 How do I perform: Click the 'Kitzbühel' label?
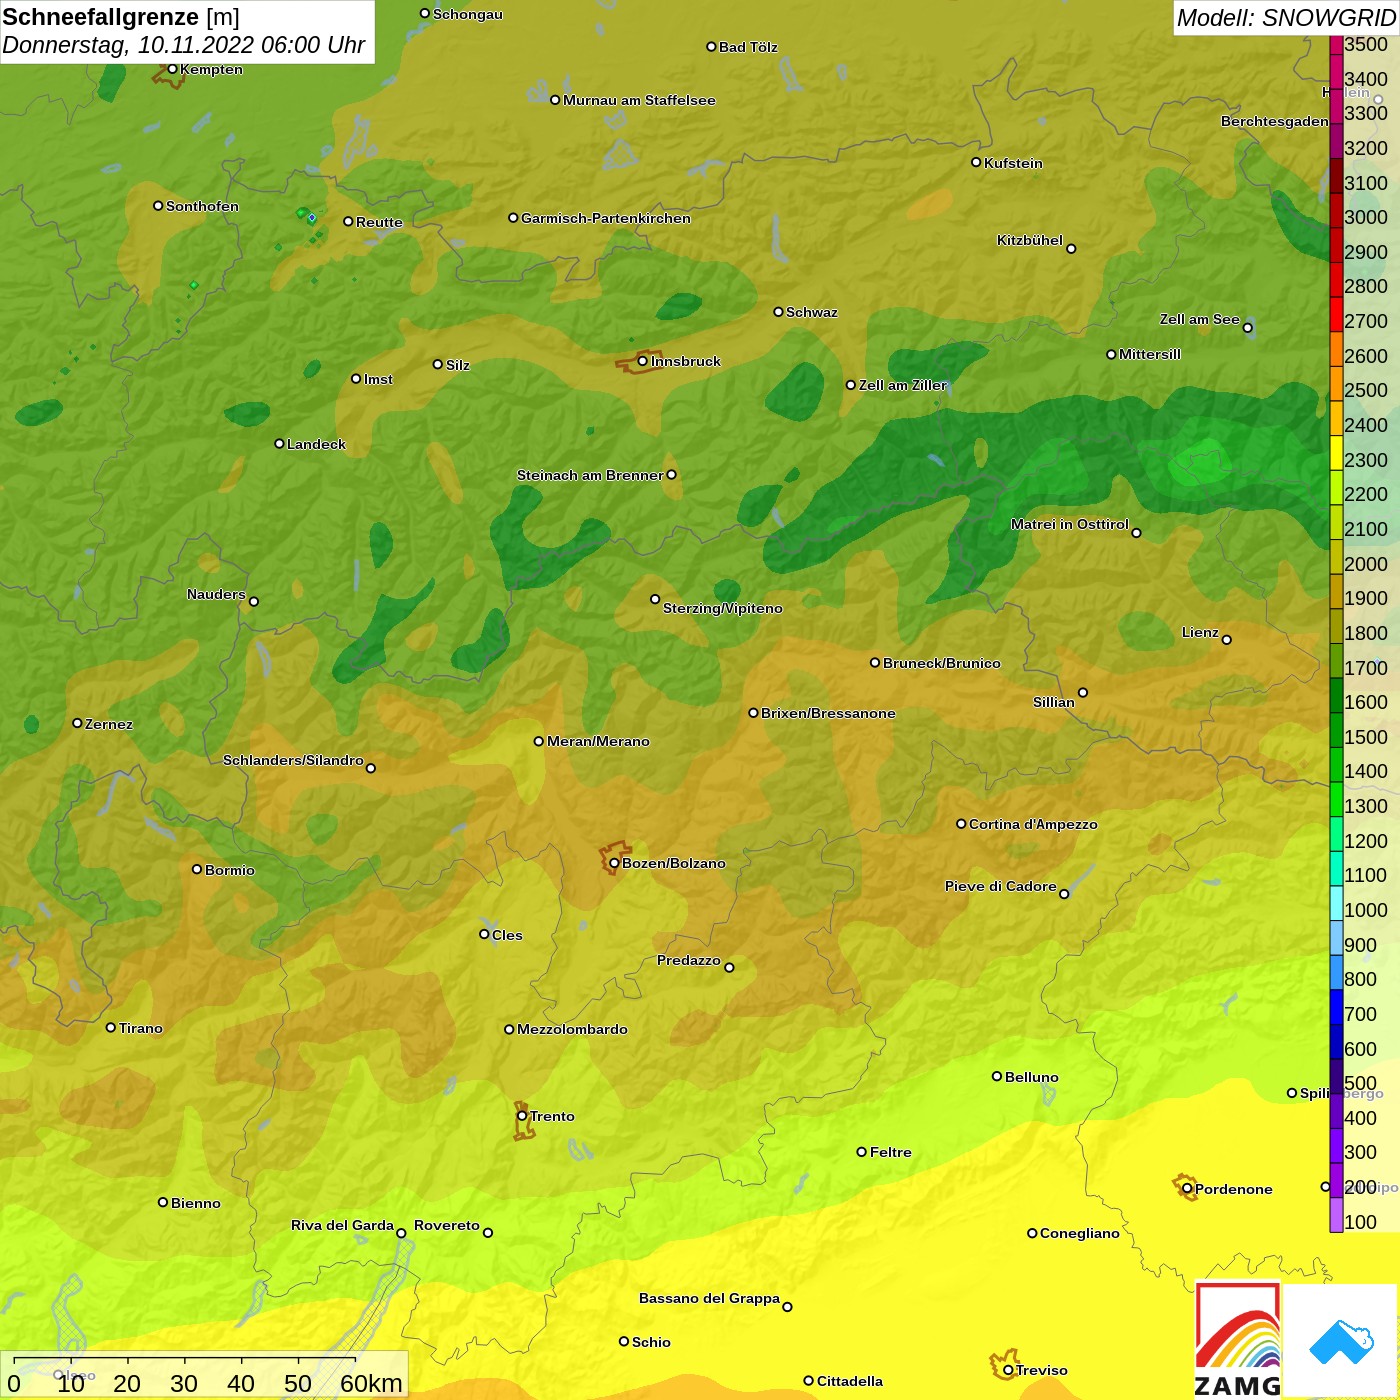pyautogui.click(x=1030, y=240)
